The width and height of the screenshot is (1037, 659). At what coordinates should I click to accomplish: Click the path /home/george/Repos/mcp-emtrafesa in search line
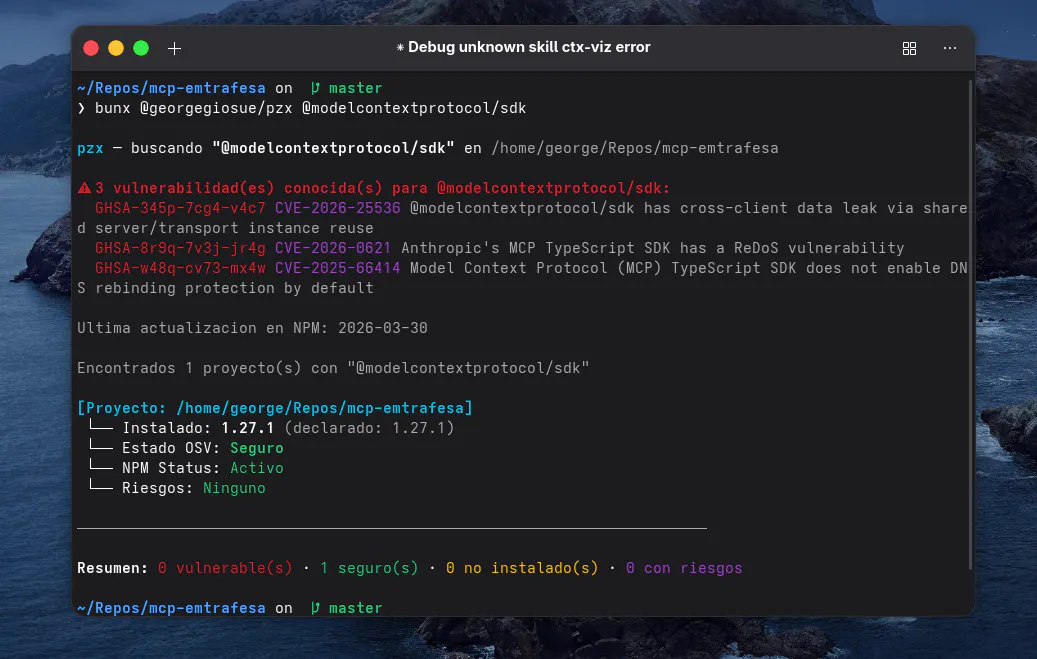[634, 148]
